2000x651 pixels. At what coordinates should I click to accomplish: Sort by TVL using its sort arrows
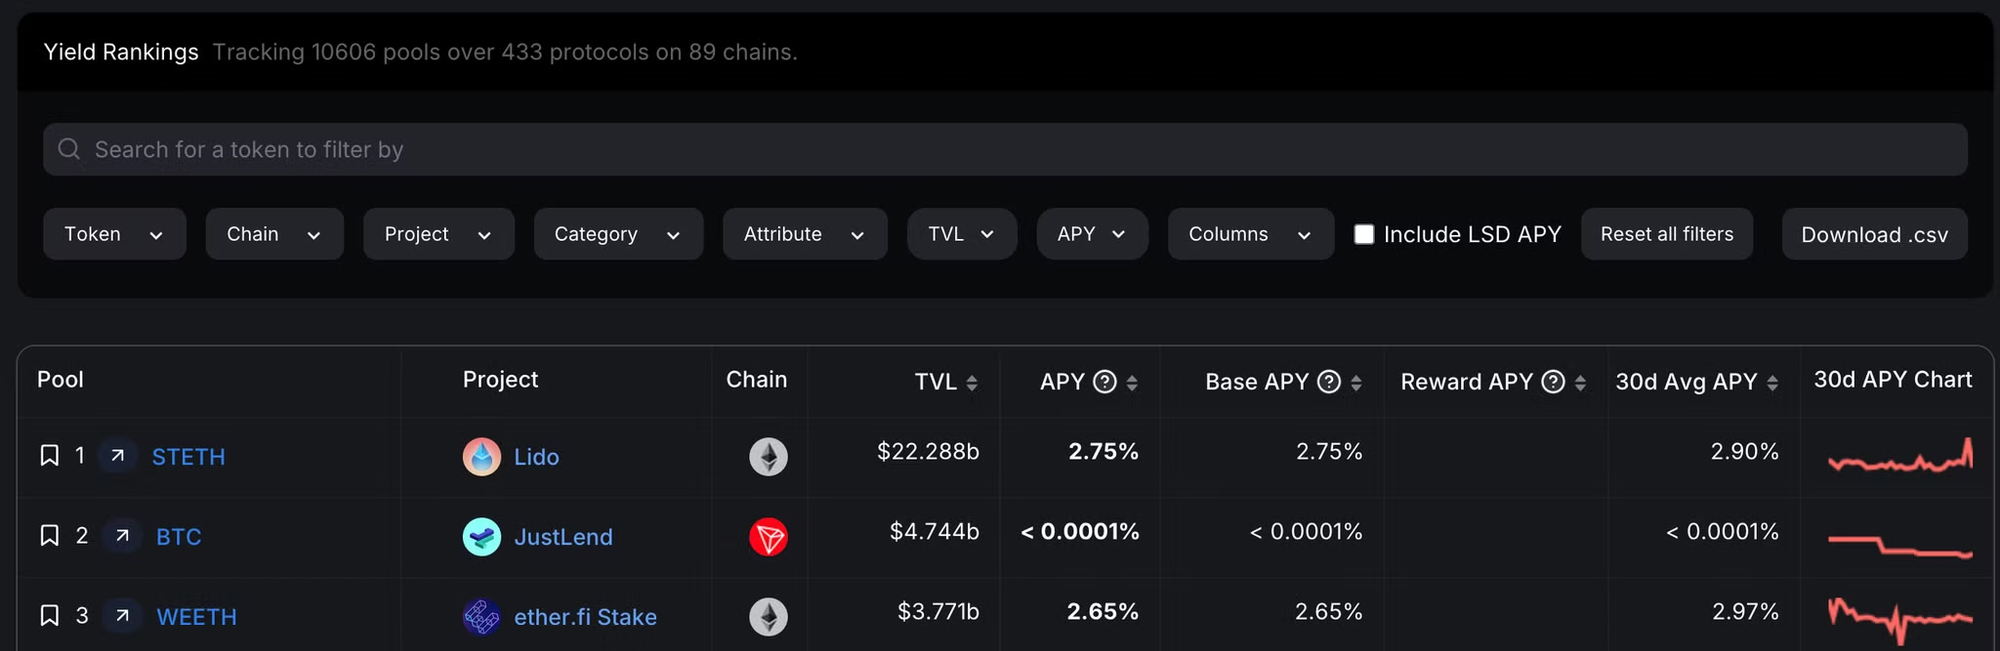pyautogui.click(x=972, y=383)
